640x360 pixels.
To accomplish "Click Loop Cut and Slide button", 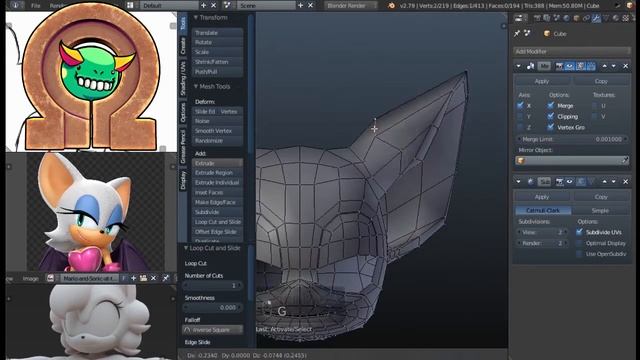I will coord(217,222).
